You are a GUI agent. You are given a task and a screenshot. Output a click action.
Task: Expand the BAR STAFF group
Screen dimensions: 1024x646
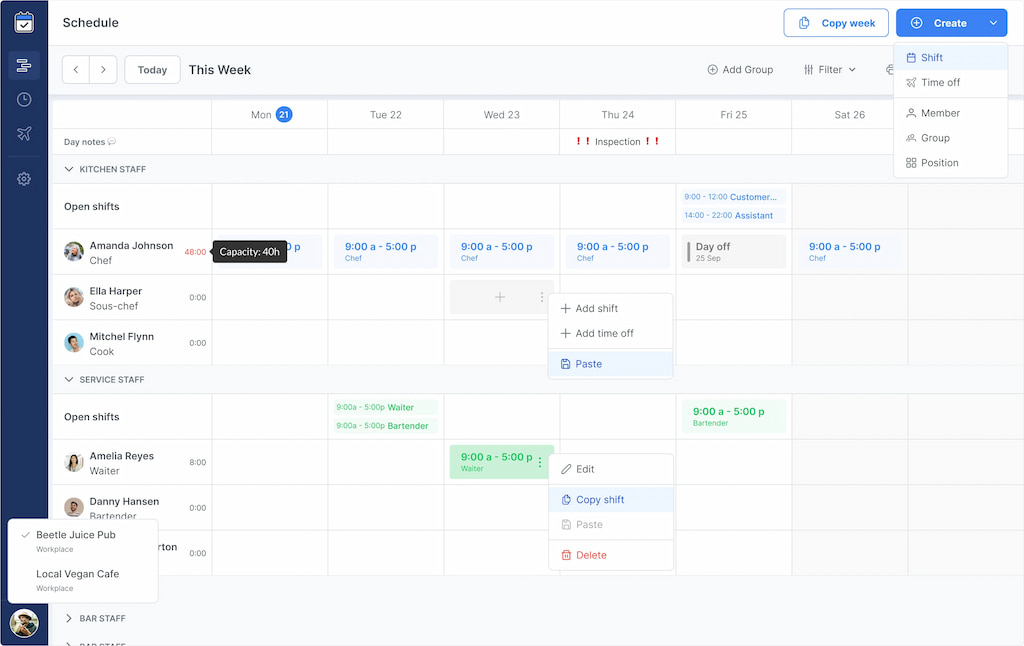67,618
